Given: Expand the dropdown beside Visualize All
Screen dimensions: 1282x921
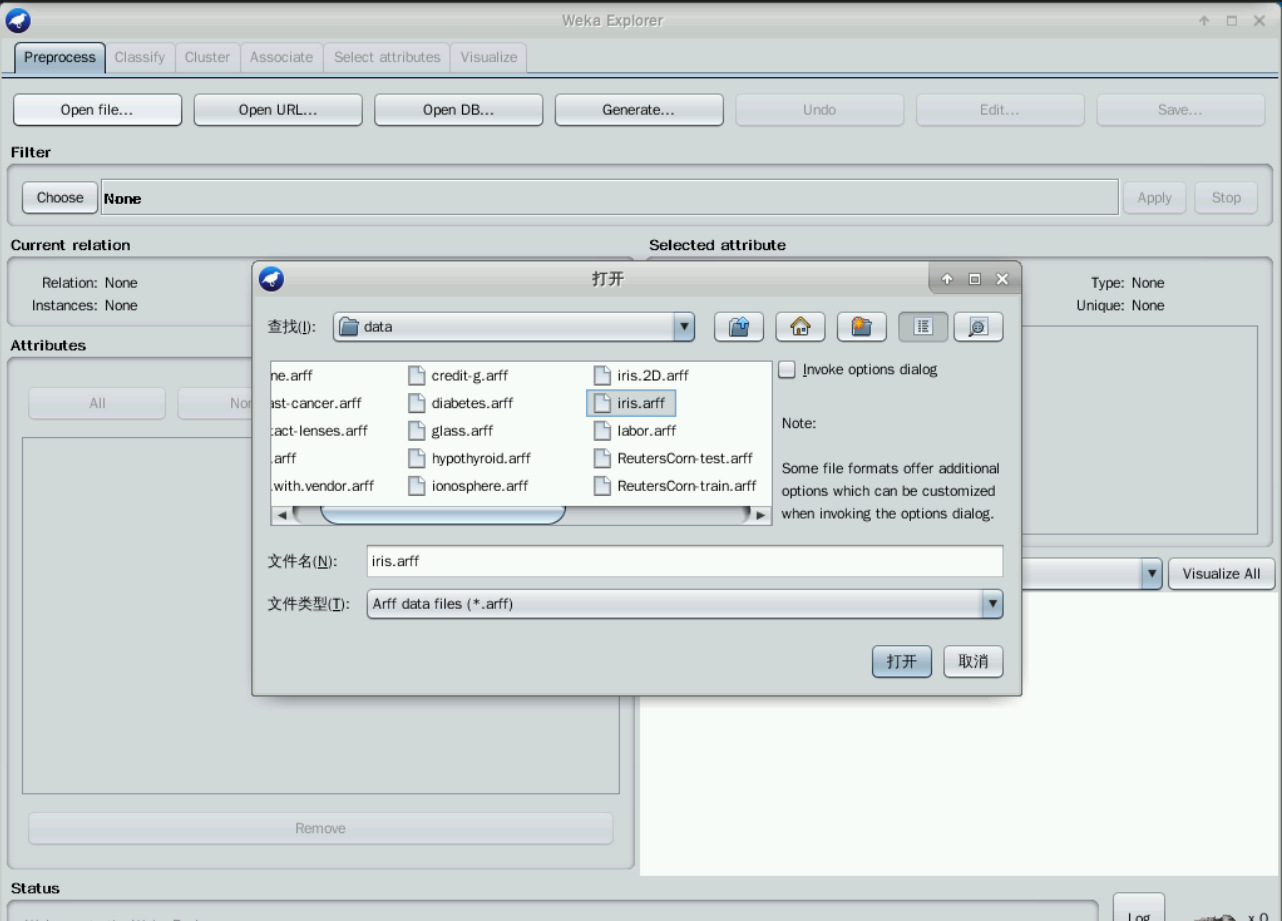Looking at the screenshot, I should [1152, 574].
